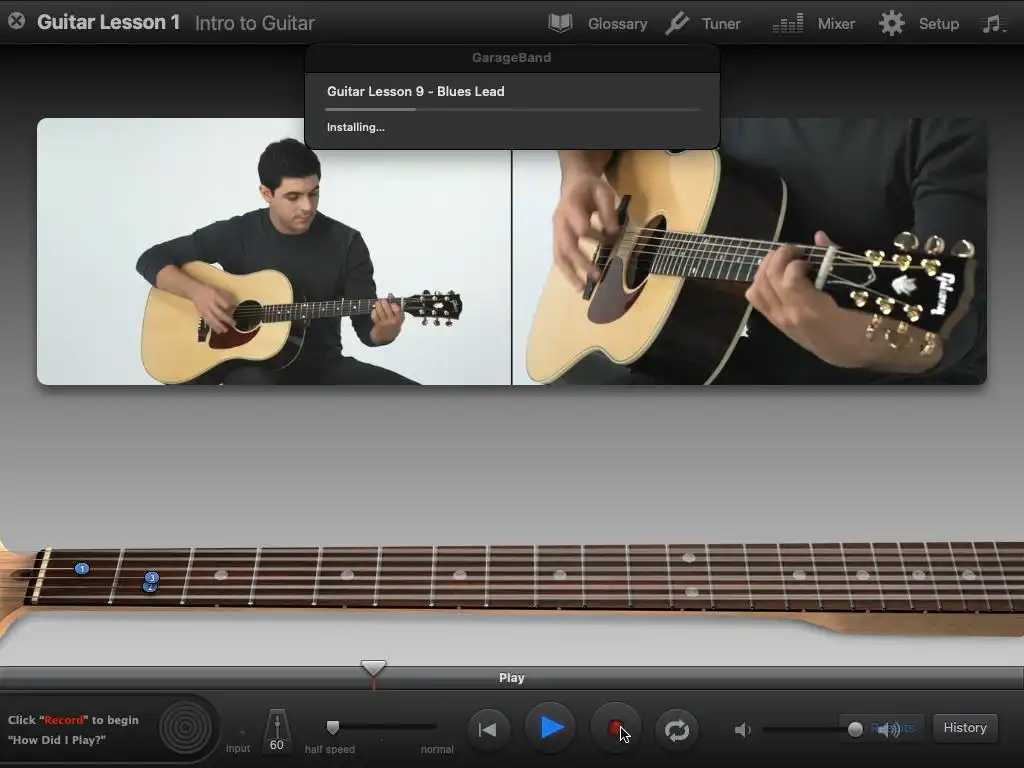
Task: Click the Glossary label
Action: 617,24
